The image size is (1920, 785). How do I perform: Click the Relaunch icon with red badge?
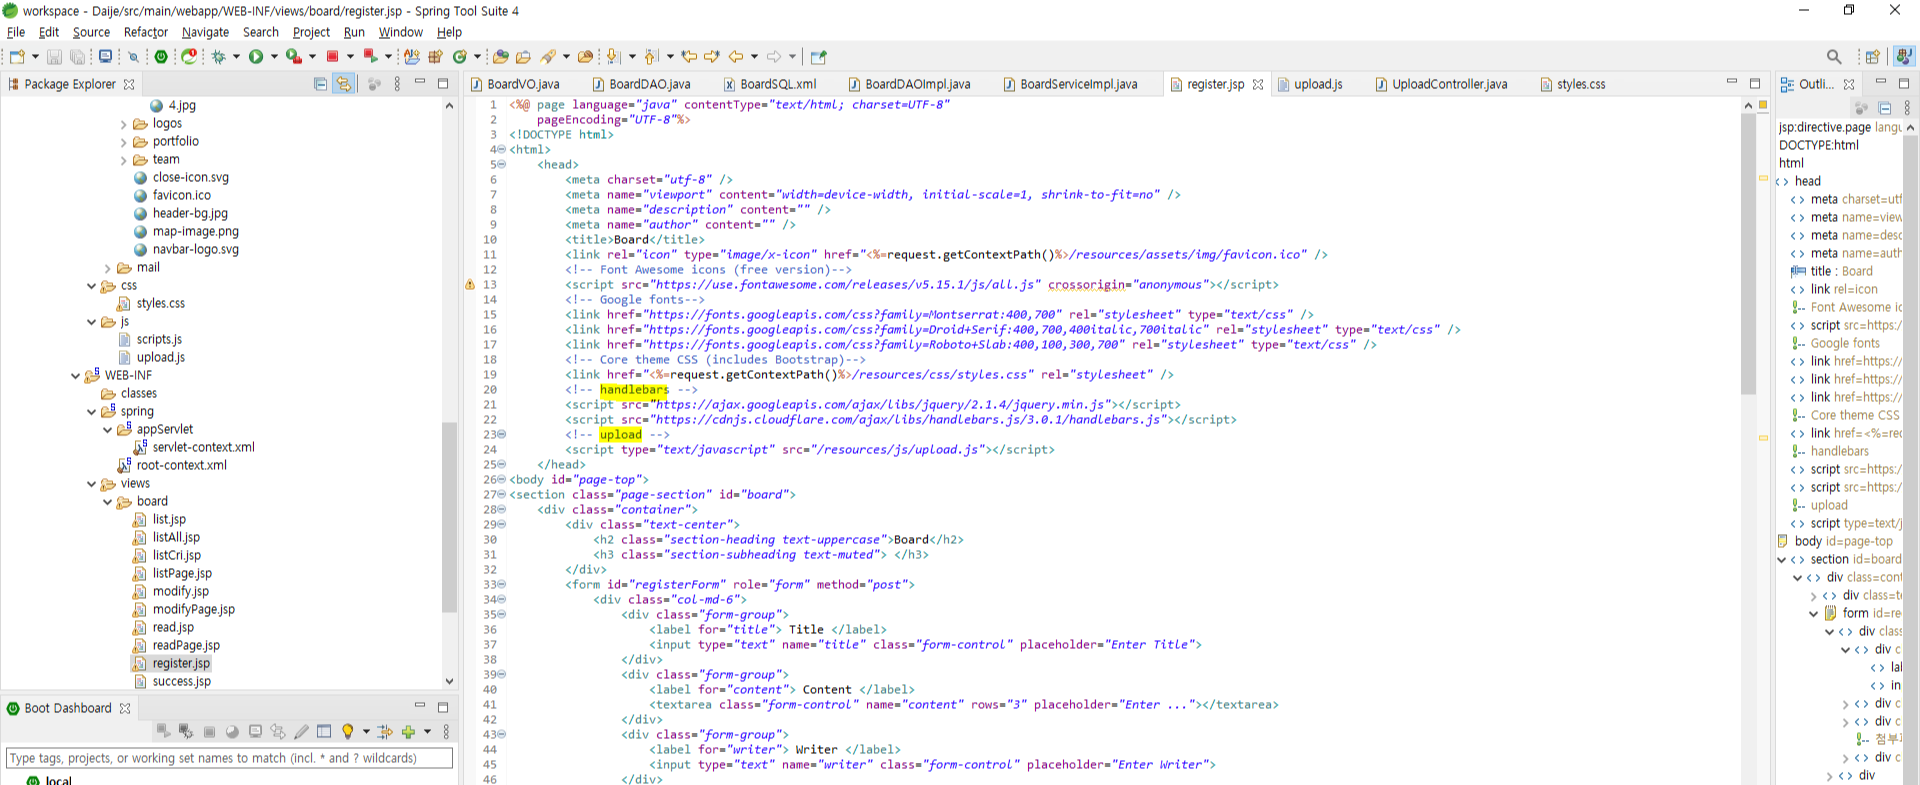189,57
